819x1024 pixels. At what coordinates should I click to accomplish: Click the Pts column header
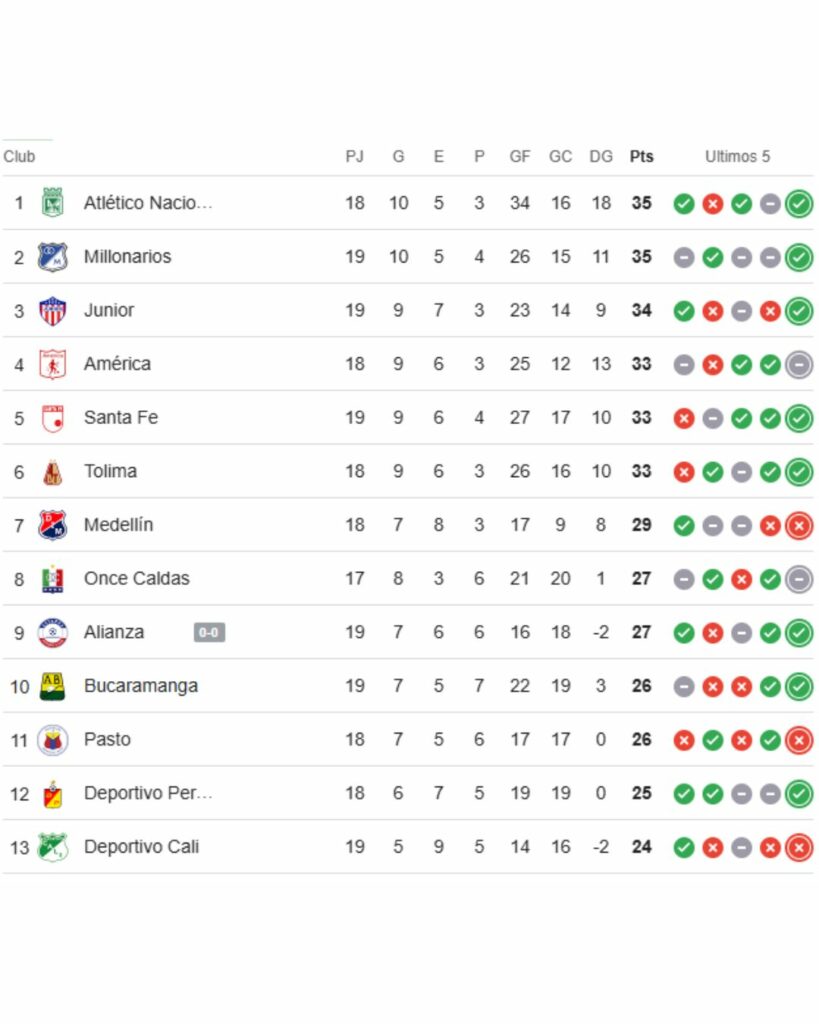coord(641,157)
